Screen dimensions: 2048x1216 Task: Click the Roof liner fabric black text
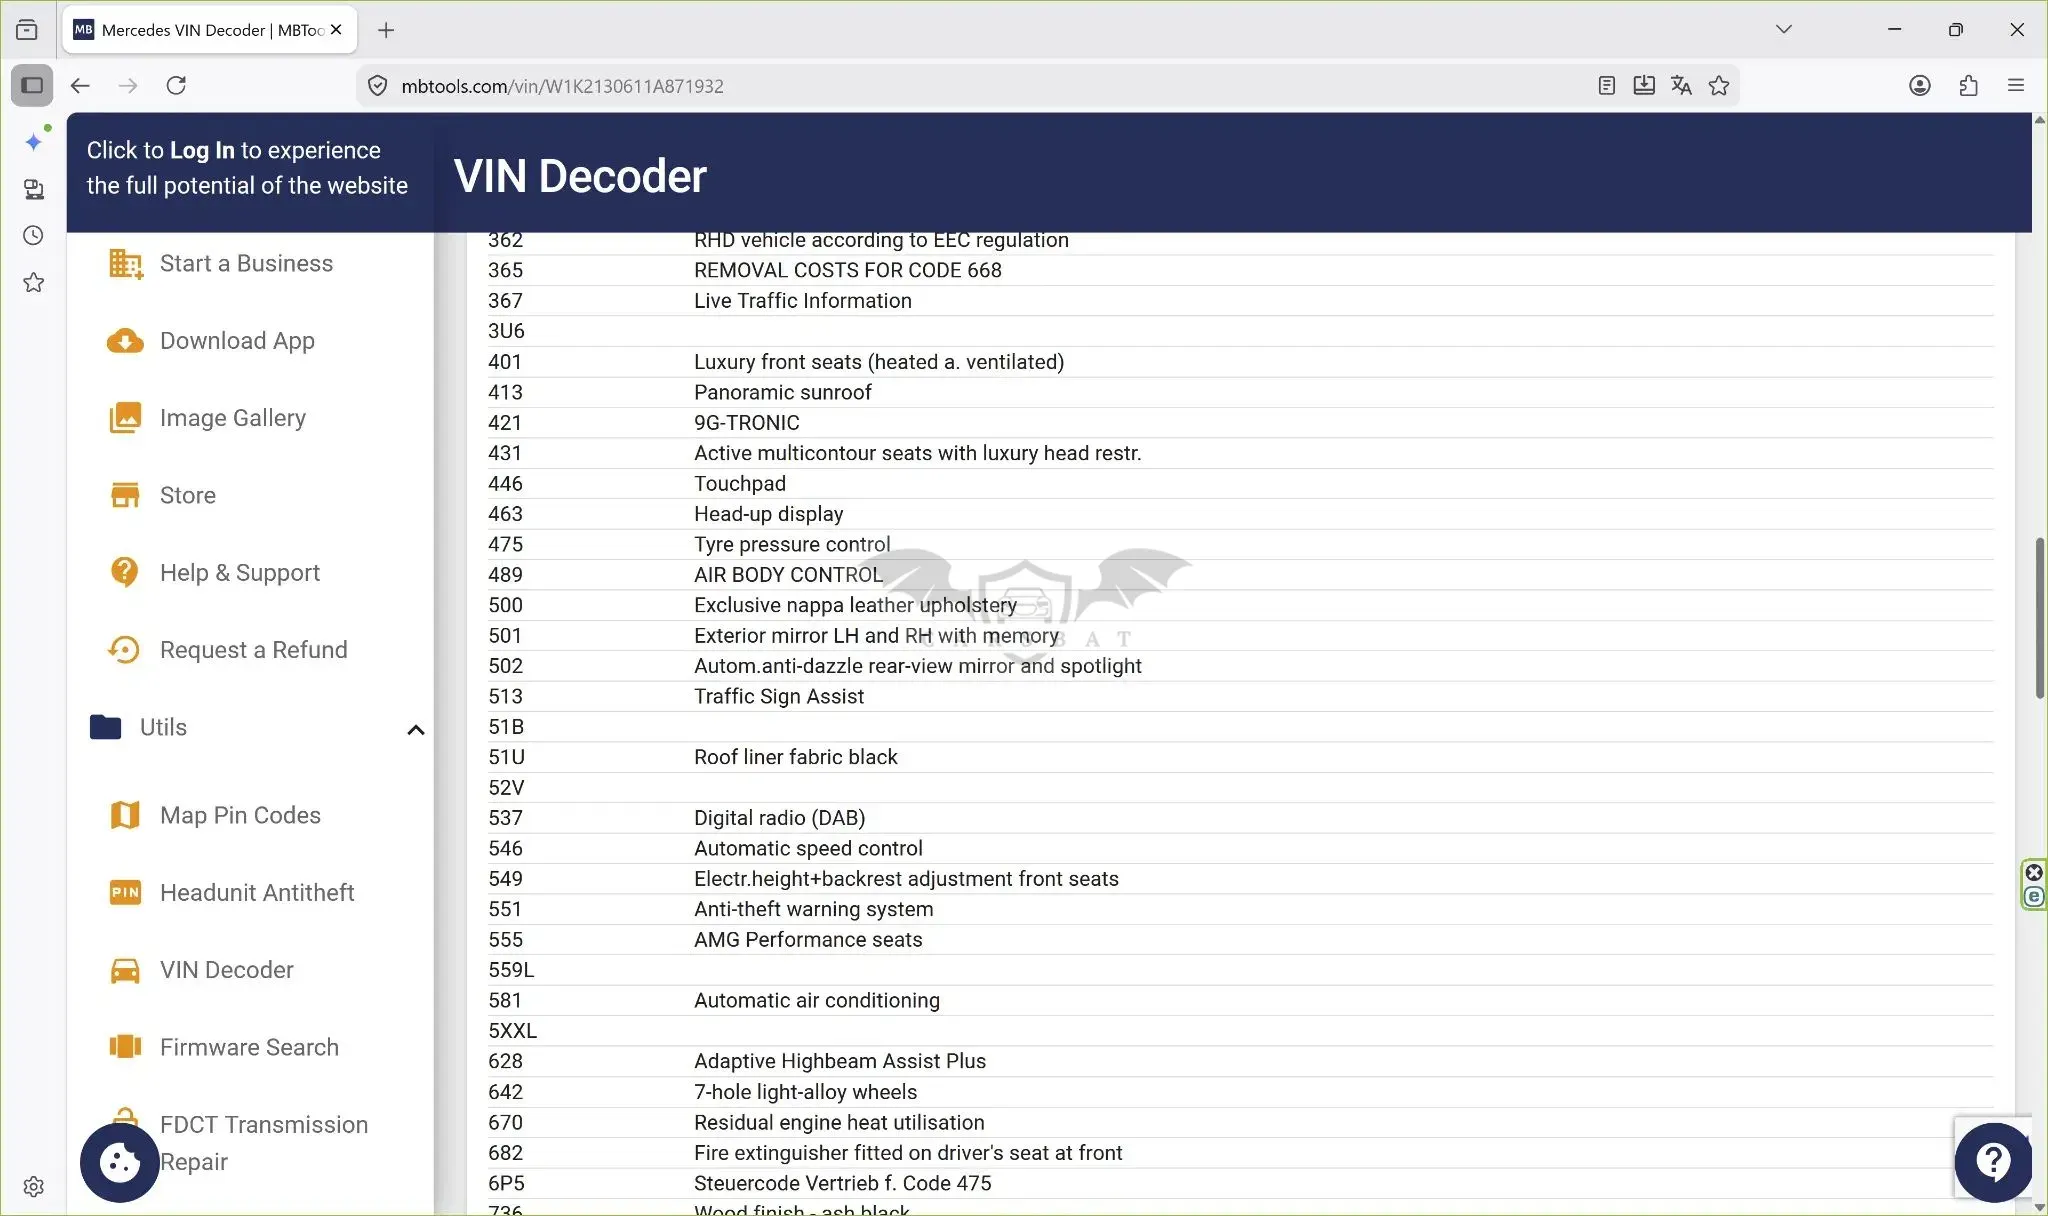796,758
